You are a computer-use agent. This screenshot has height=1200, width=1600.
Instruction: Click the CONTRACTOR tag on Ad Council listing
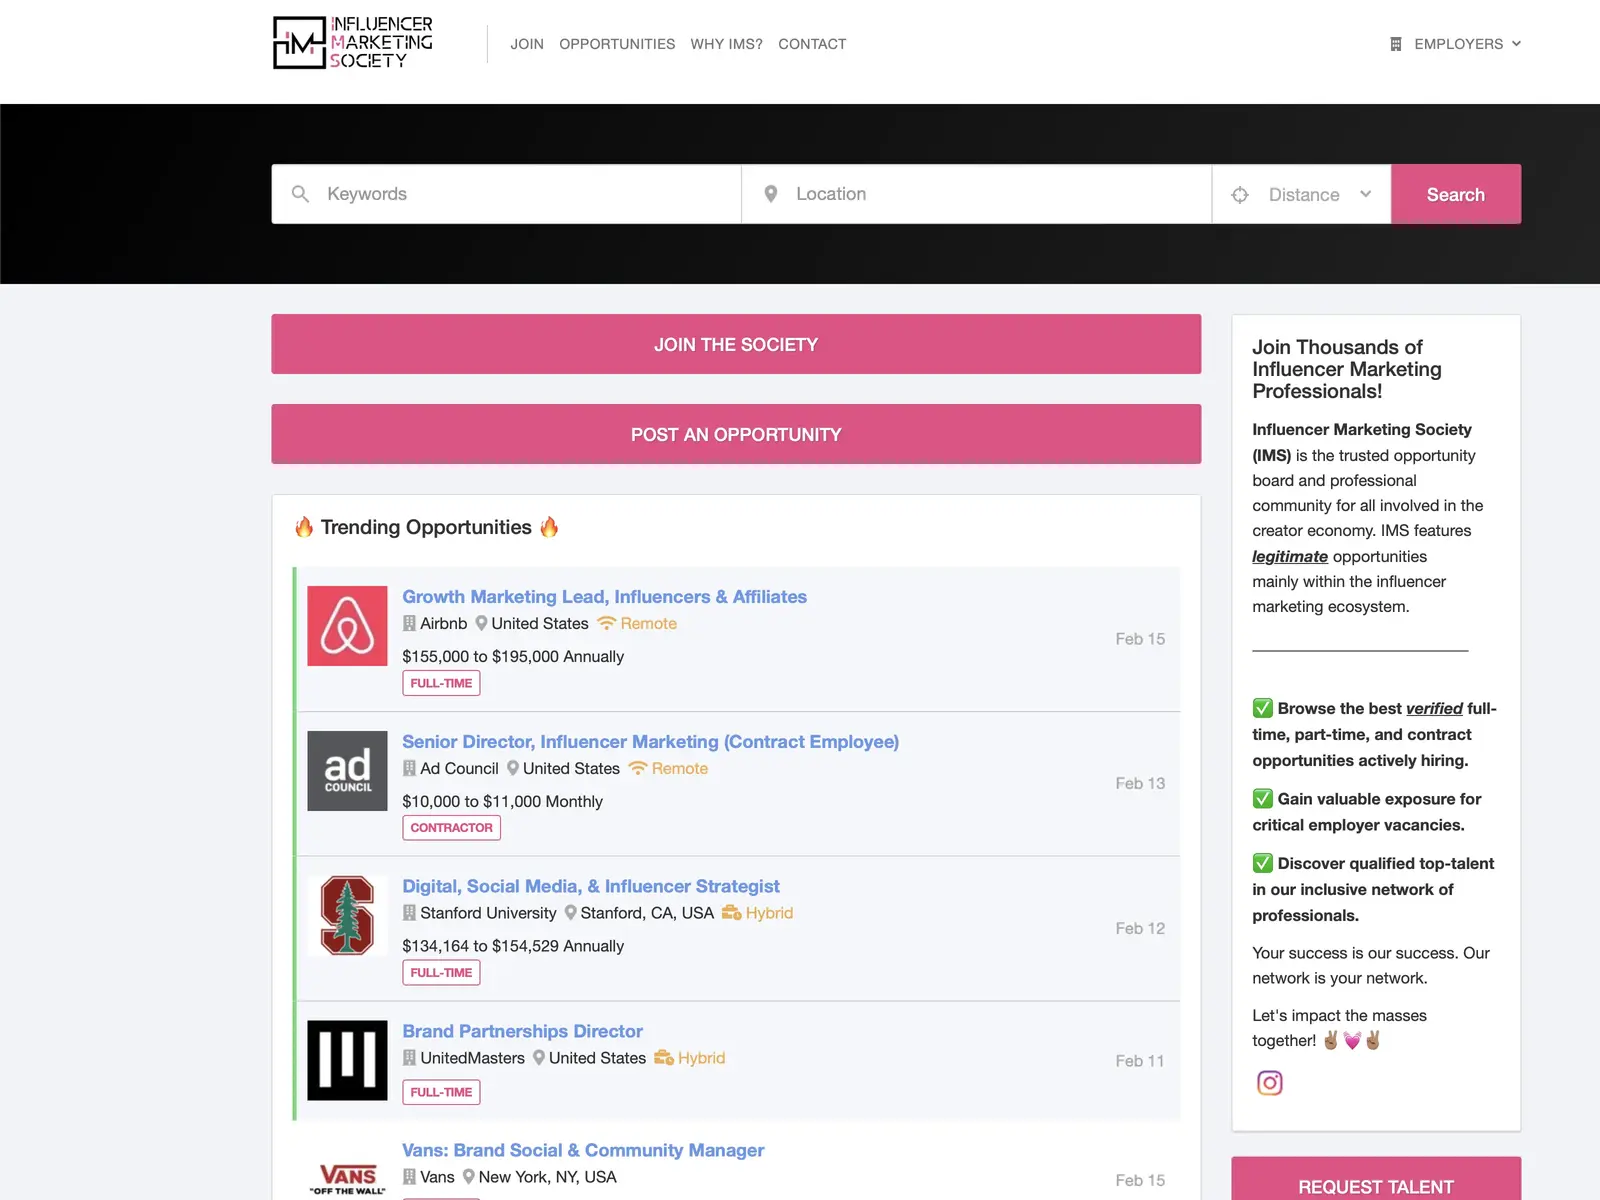click(451, 827)
